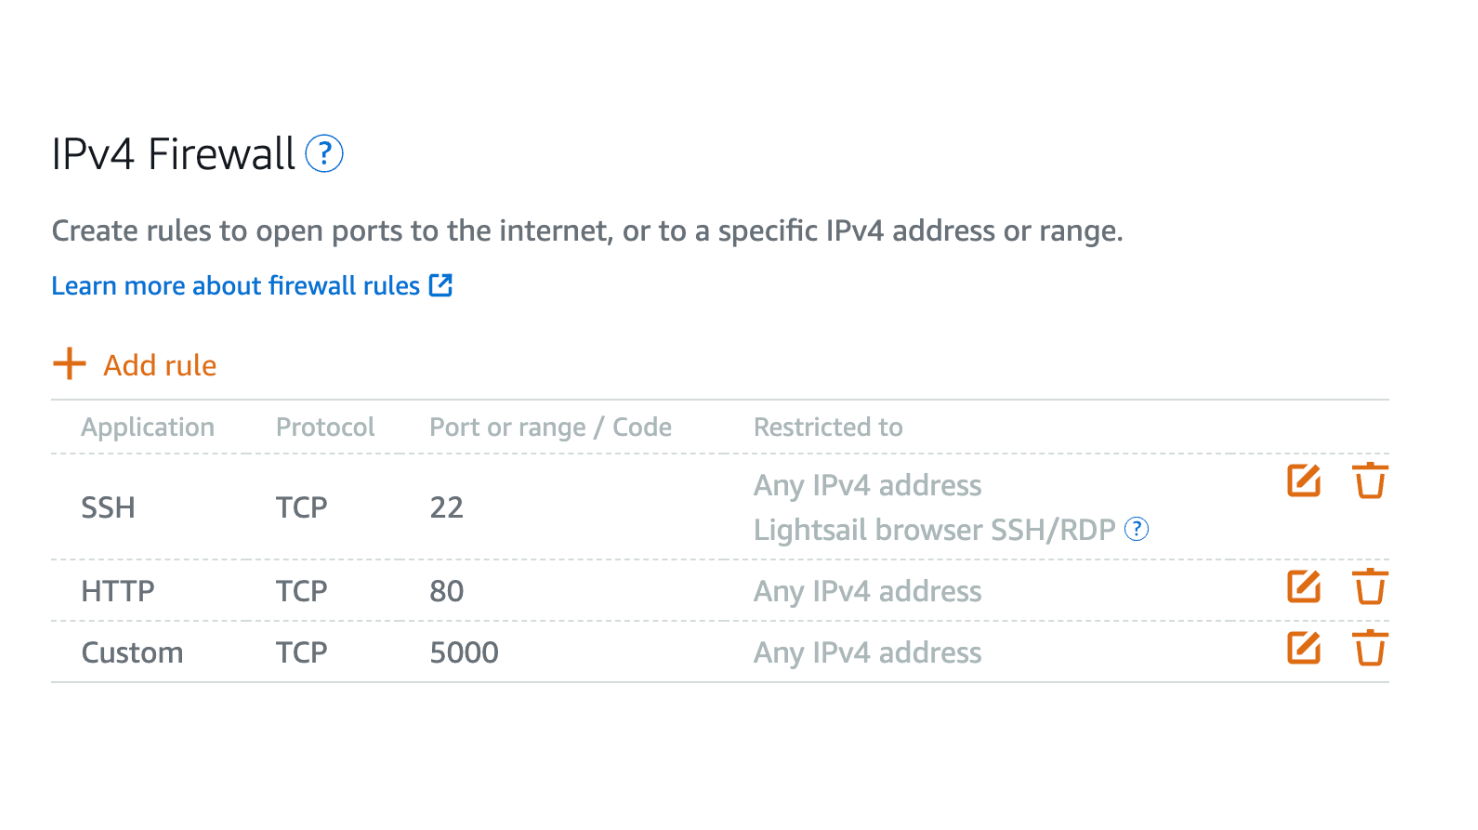The width and height of the screenshot is (1478, 830).
Task: Edit the HTTP port 80 rule
Action: coord(1303,586)
